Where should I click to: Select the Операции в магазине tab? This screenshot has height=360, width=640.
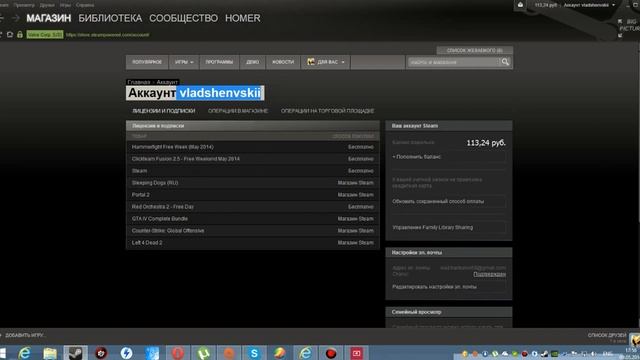[x=238, y=111]
